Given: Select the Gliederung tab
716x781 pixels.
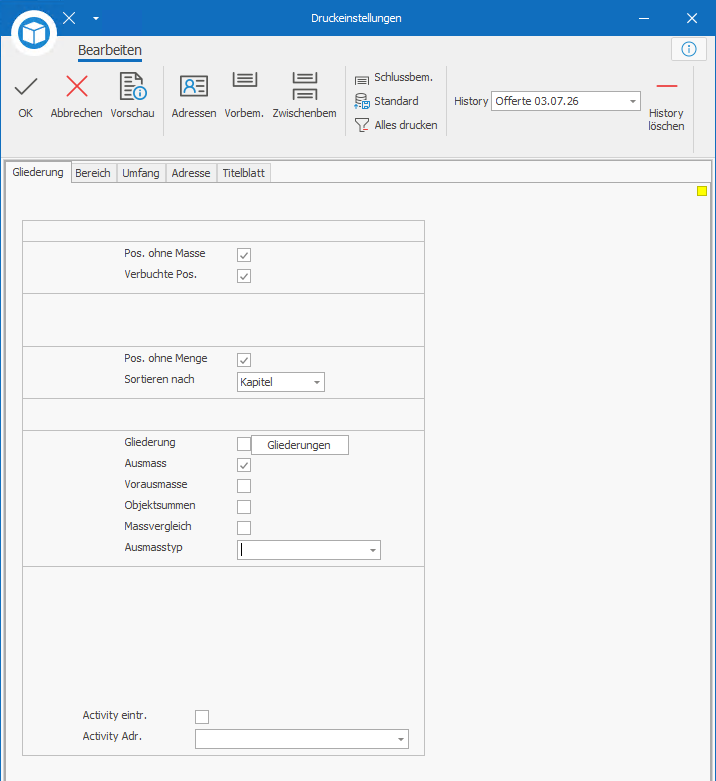Looking at the screenshot, I should (38, 172).
